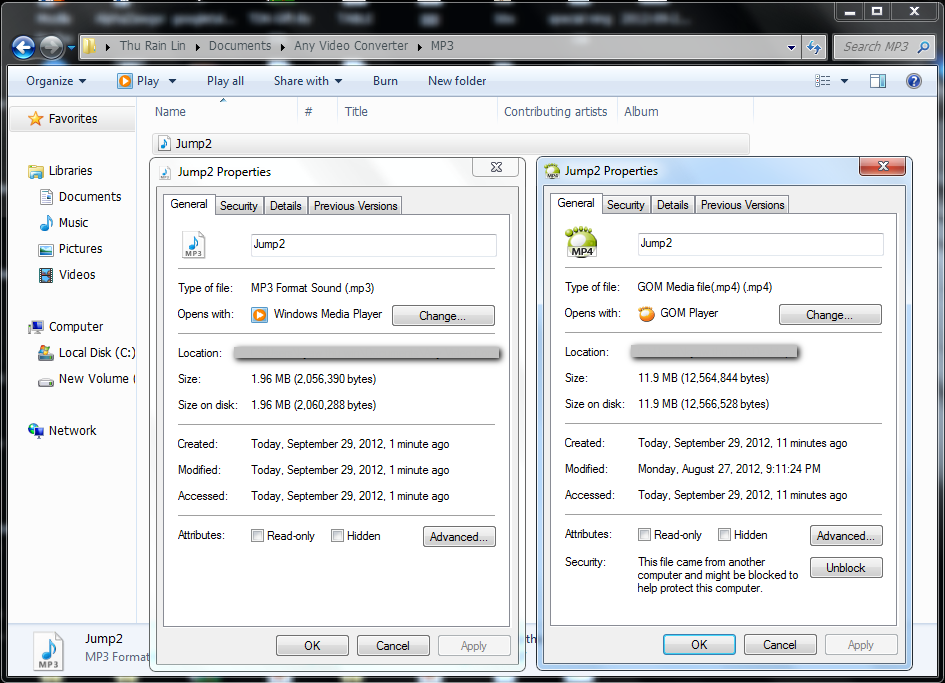The width and height of the screenshot is (945, 683).
Task: Click OK in MP3 properties window
Action: (x=312, y=646)
